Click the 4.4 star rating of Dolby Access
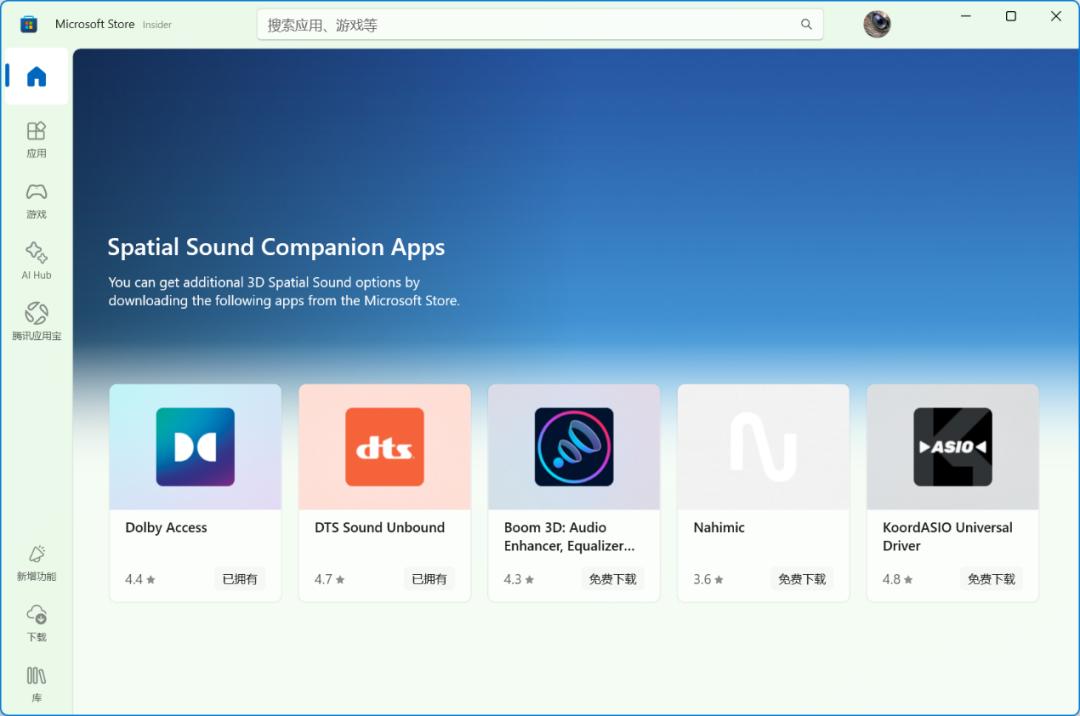 (140, 580)
